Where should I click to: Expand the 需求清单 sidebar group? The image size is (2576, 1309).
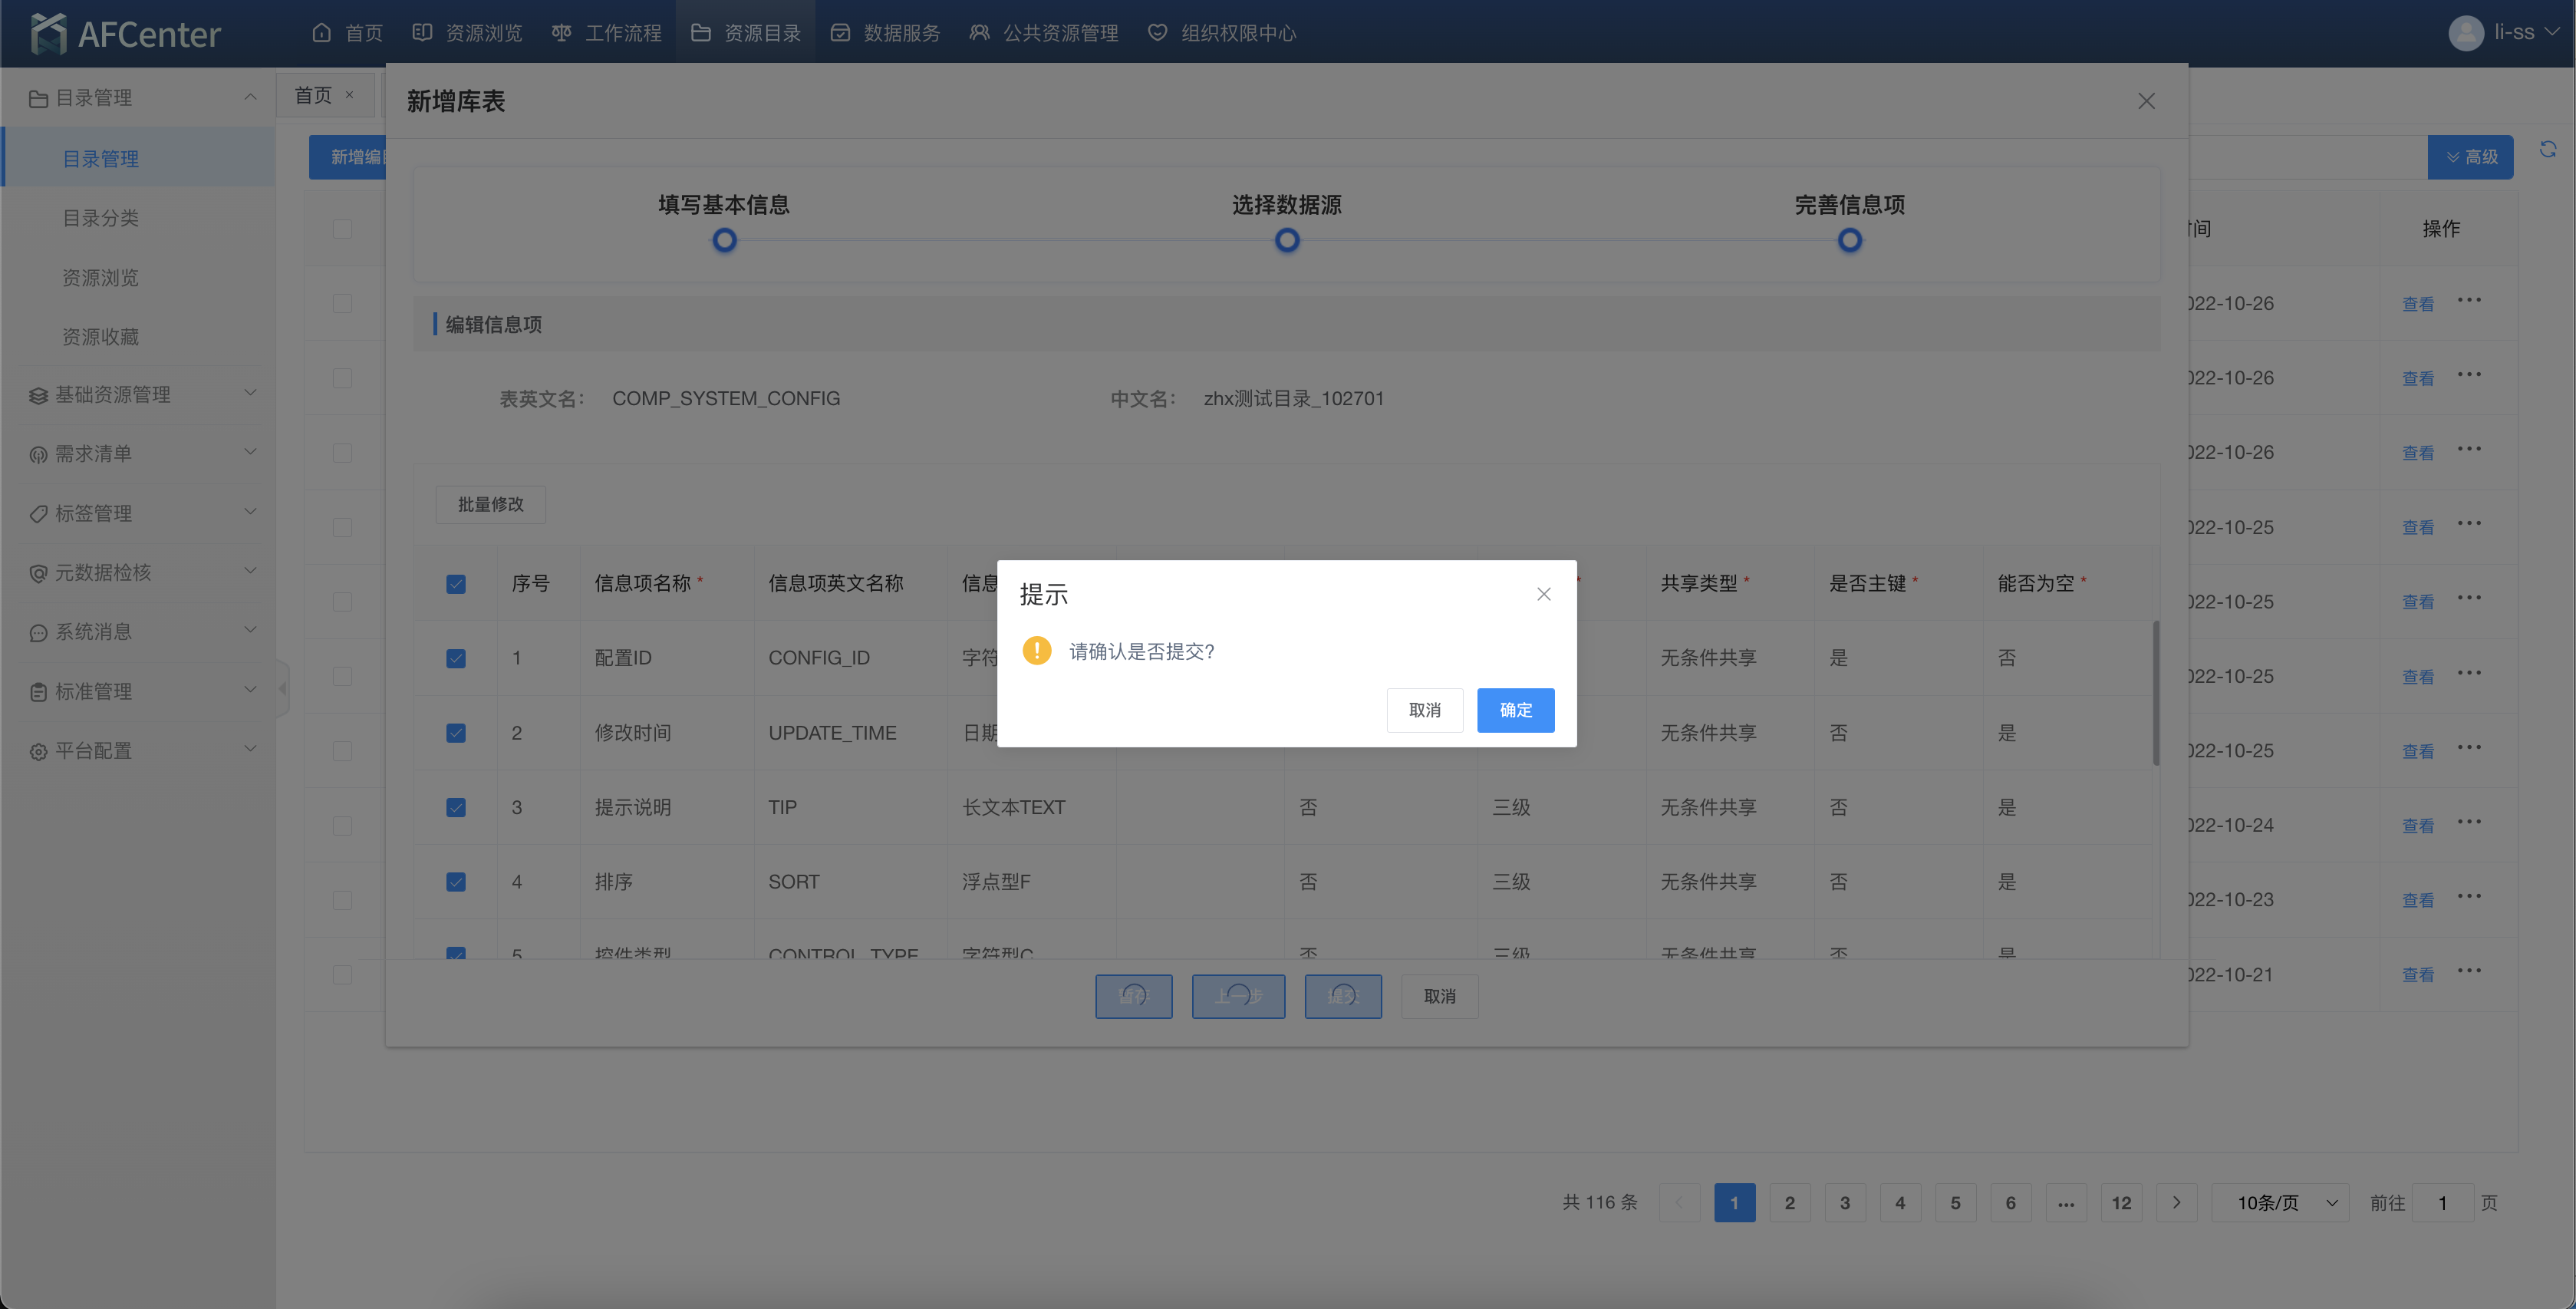coord(250,452)
